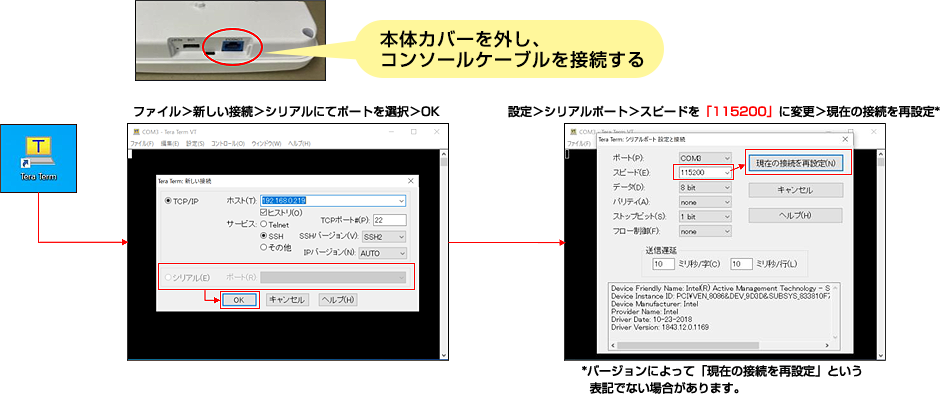Open the SSHバージョン dropdown
The height and width of the screenshot is (394, 940).
point(384,237)
